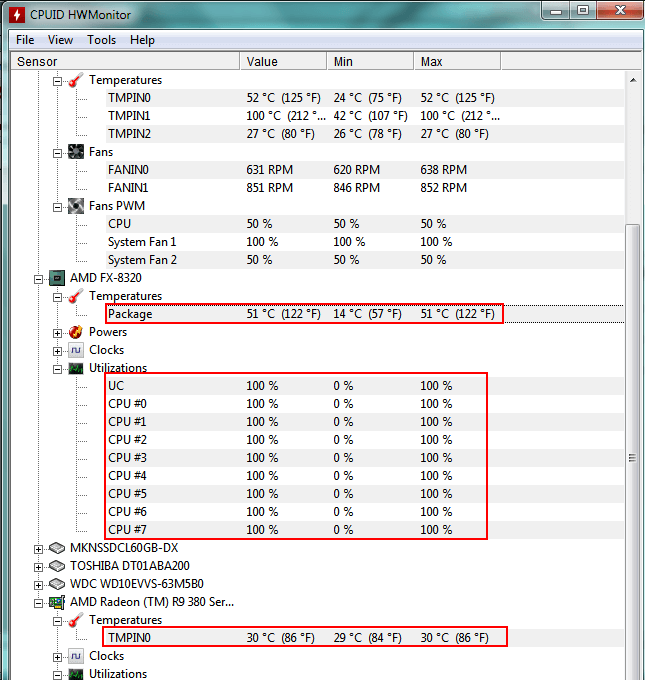Image resolution: width=645 pixels, height=680 pixels.
Task: Click the AMD Radeon R9 380 graphics card icon
Action: [57, 602]
